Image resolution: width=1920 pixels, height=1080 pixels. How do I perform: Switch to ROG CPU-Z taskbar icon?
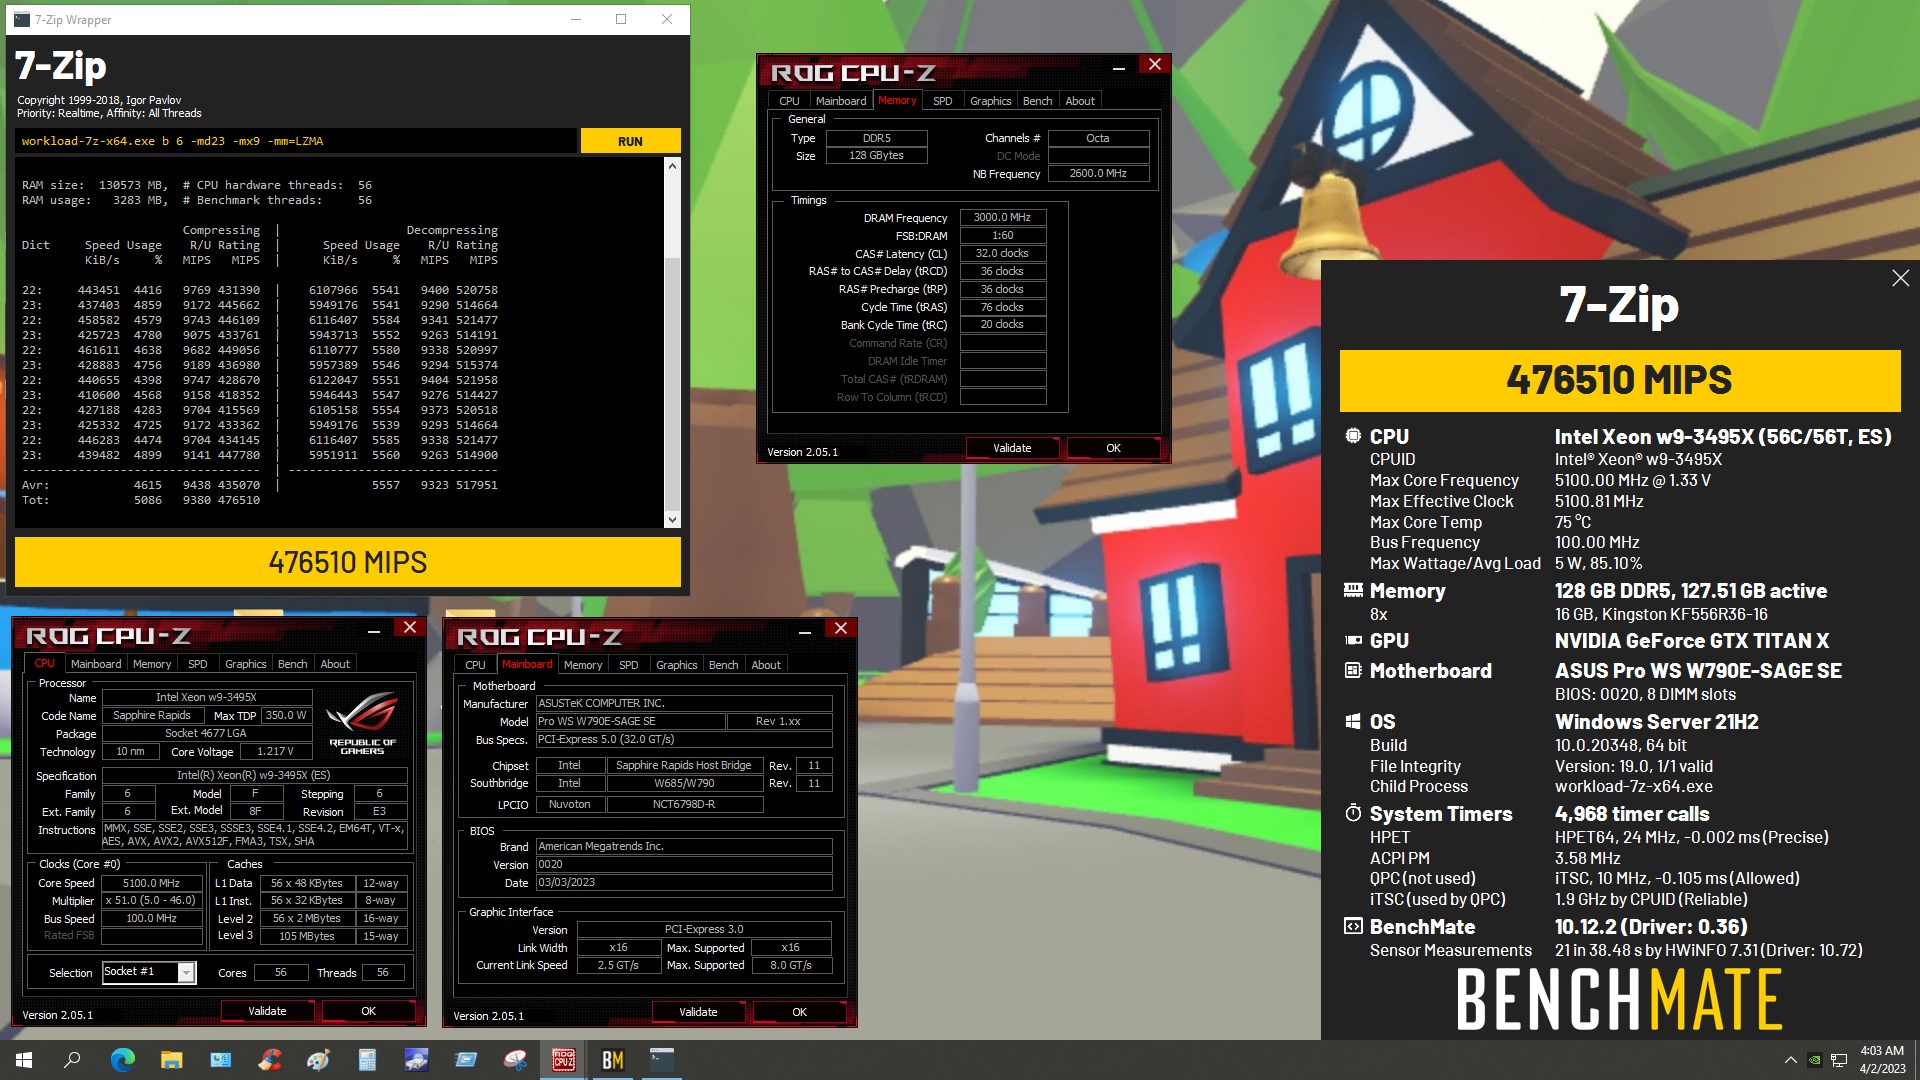[563, 1060]
